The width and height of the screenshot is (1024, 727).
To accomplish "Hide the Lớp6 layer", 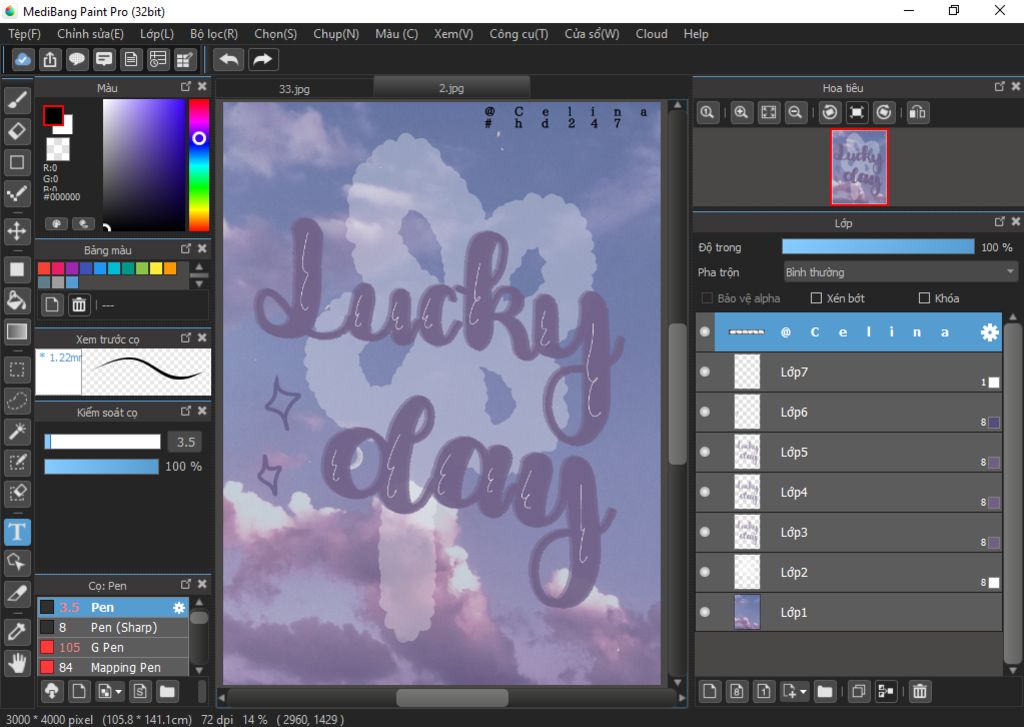I will [705, 412].
